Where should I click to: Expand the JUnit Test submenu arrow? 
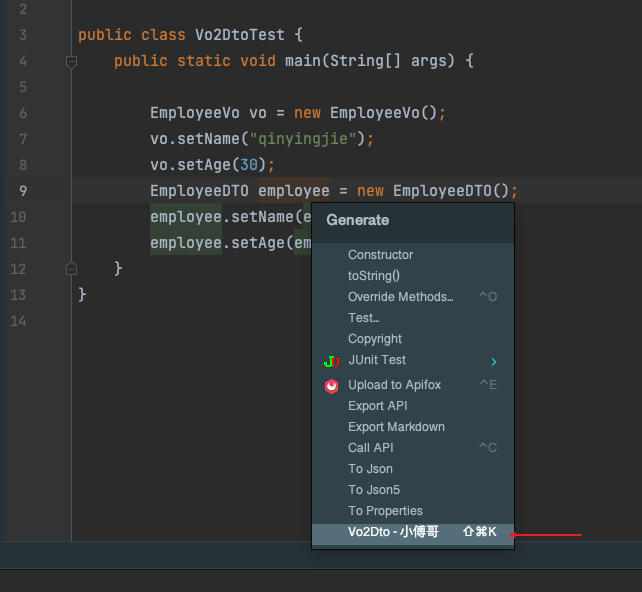pyautogui.click(x=493, y=361)
